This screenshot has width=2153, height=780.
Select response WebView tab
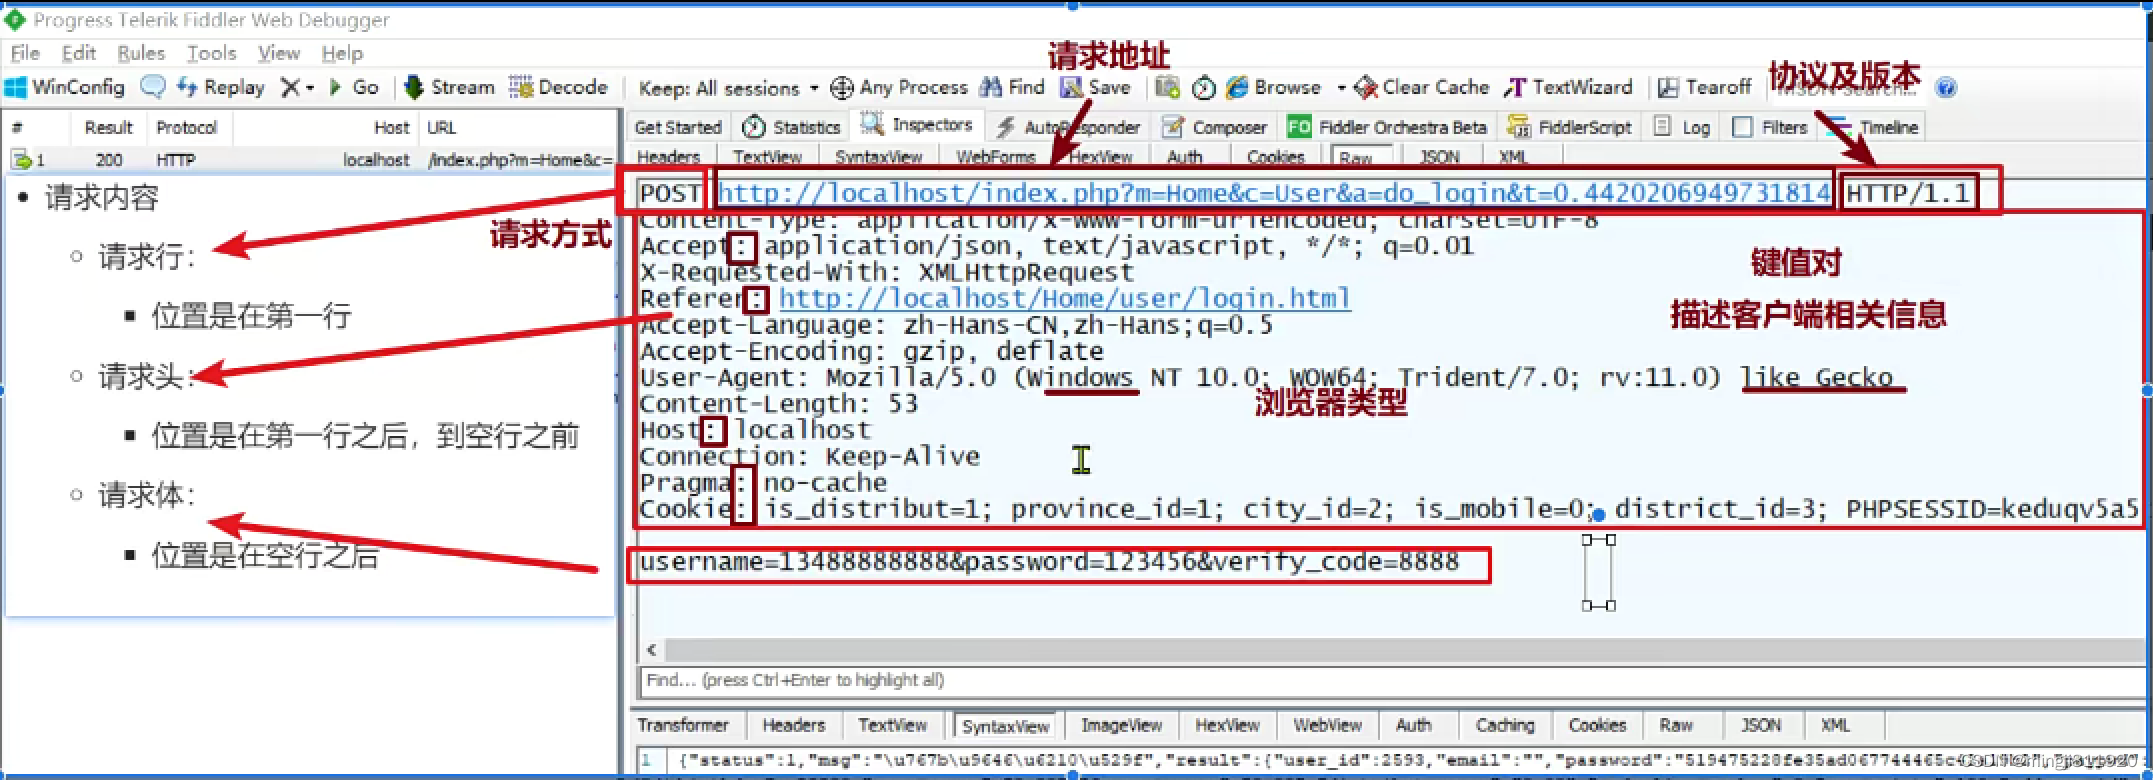pos(1327,725)
